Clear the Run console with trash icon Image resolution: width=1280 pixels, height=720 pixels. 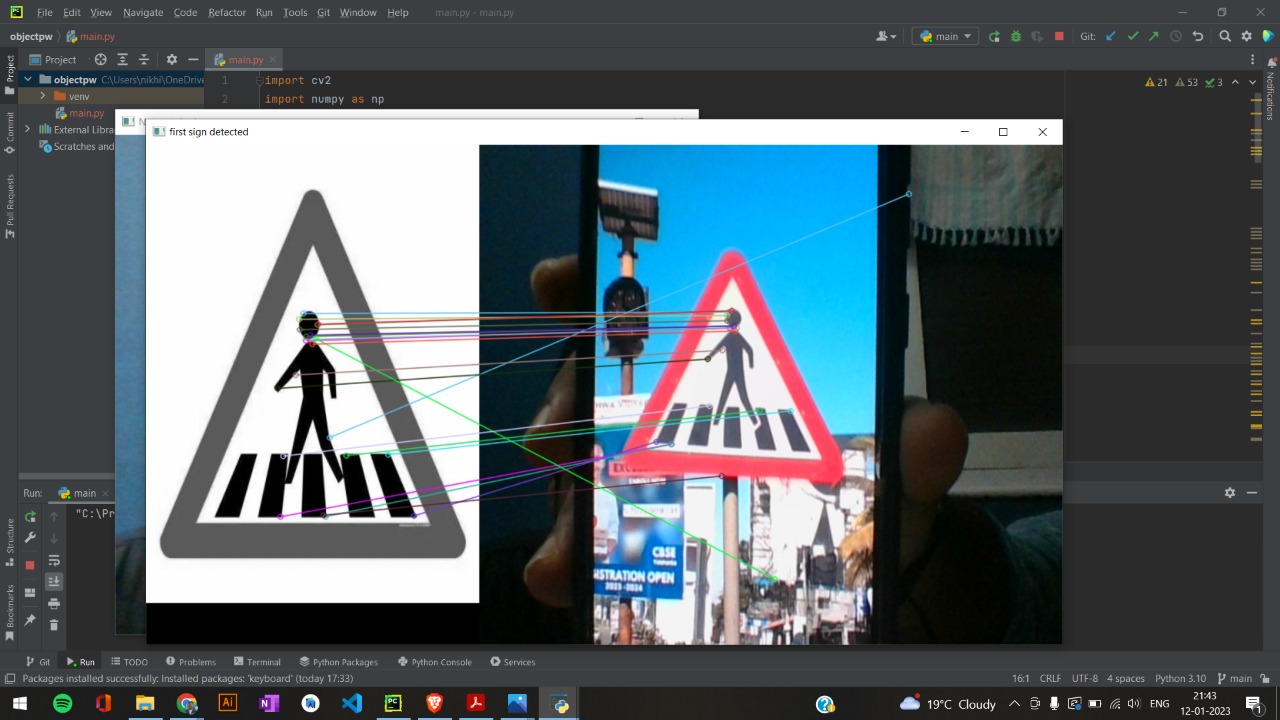[54, 625]
